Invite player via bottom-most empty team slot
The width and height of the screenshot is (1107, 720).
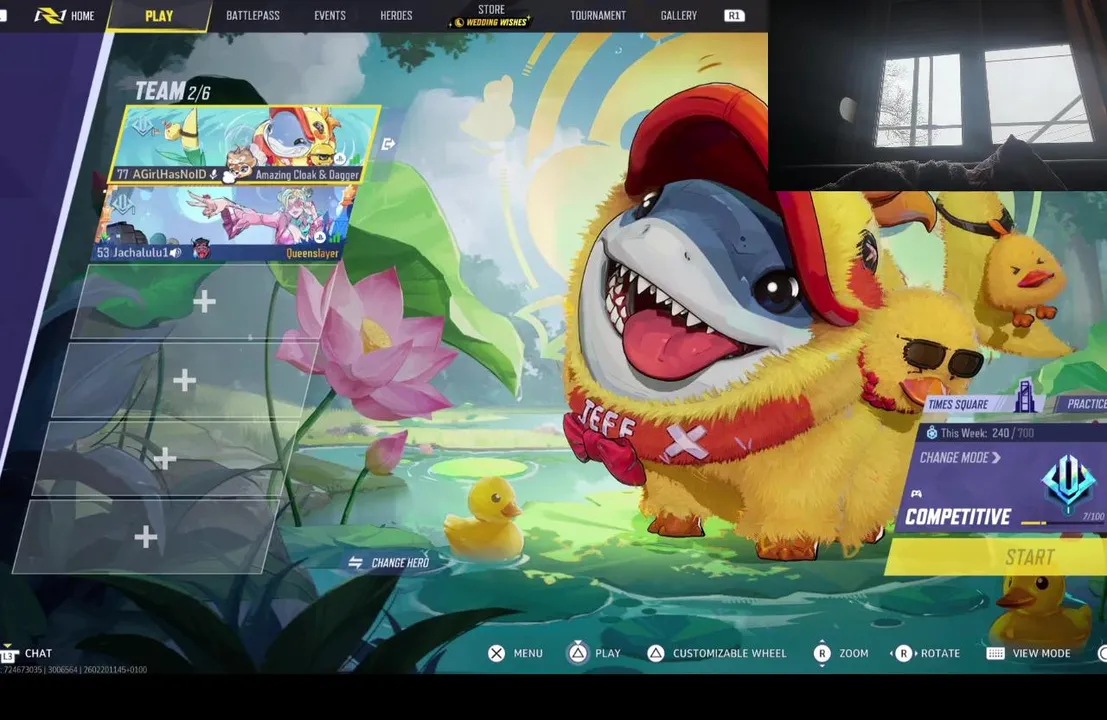(x=145, y=537)
